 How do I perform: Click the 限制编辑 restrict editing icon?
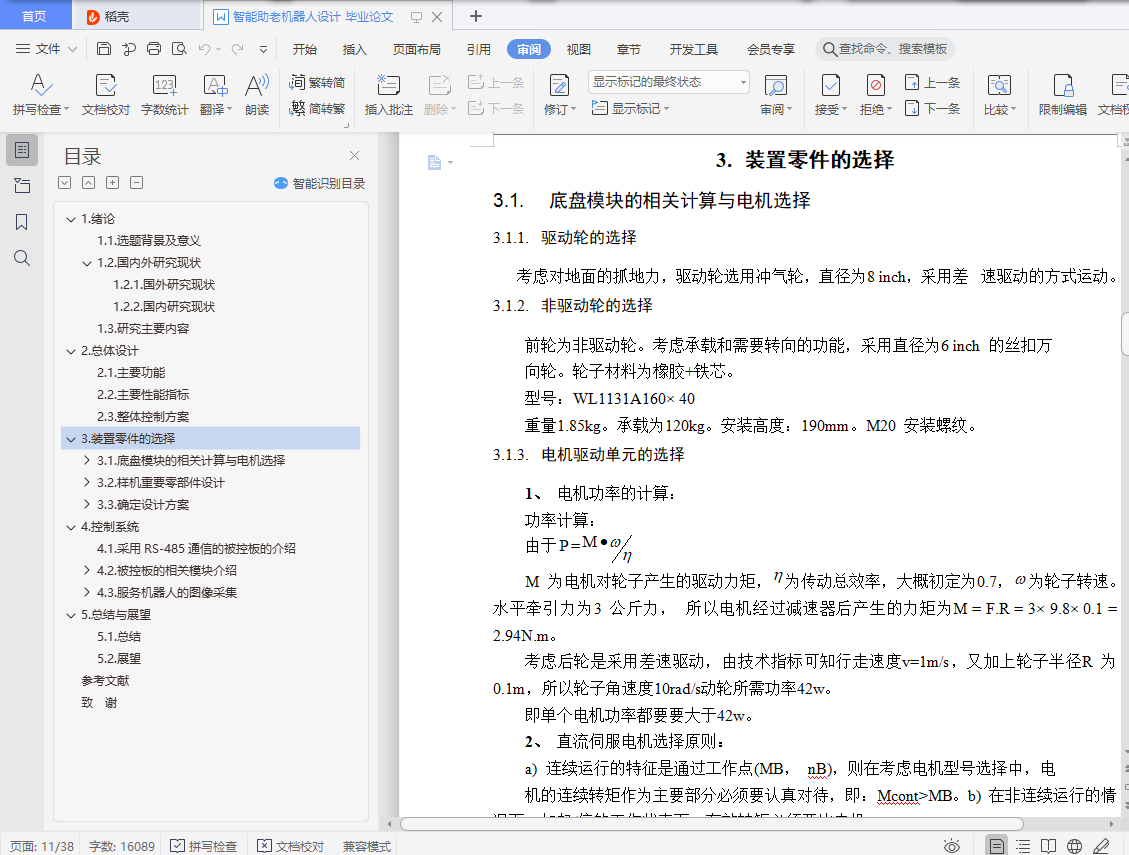point(1063,94)
